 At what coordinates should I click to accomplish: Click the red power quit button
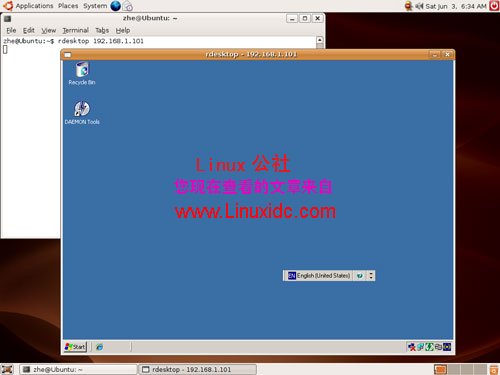pos(494,6)
